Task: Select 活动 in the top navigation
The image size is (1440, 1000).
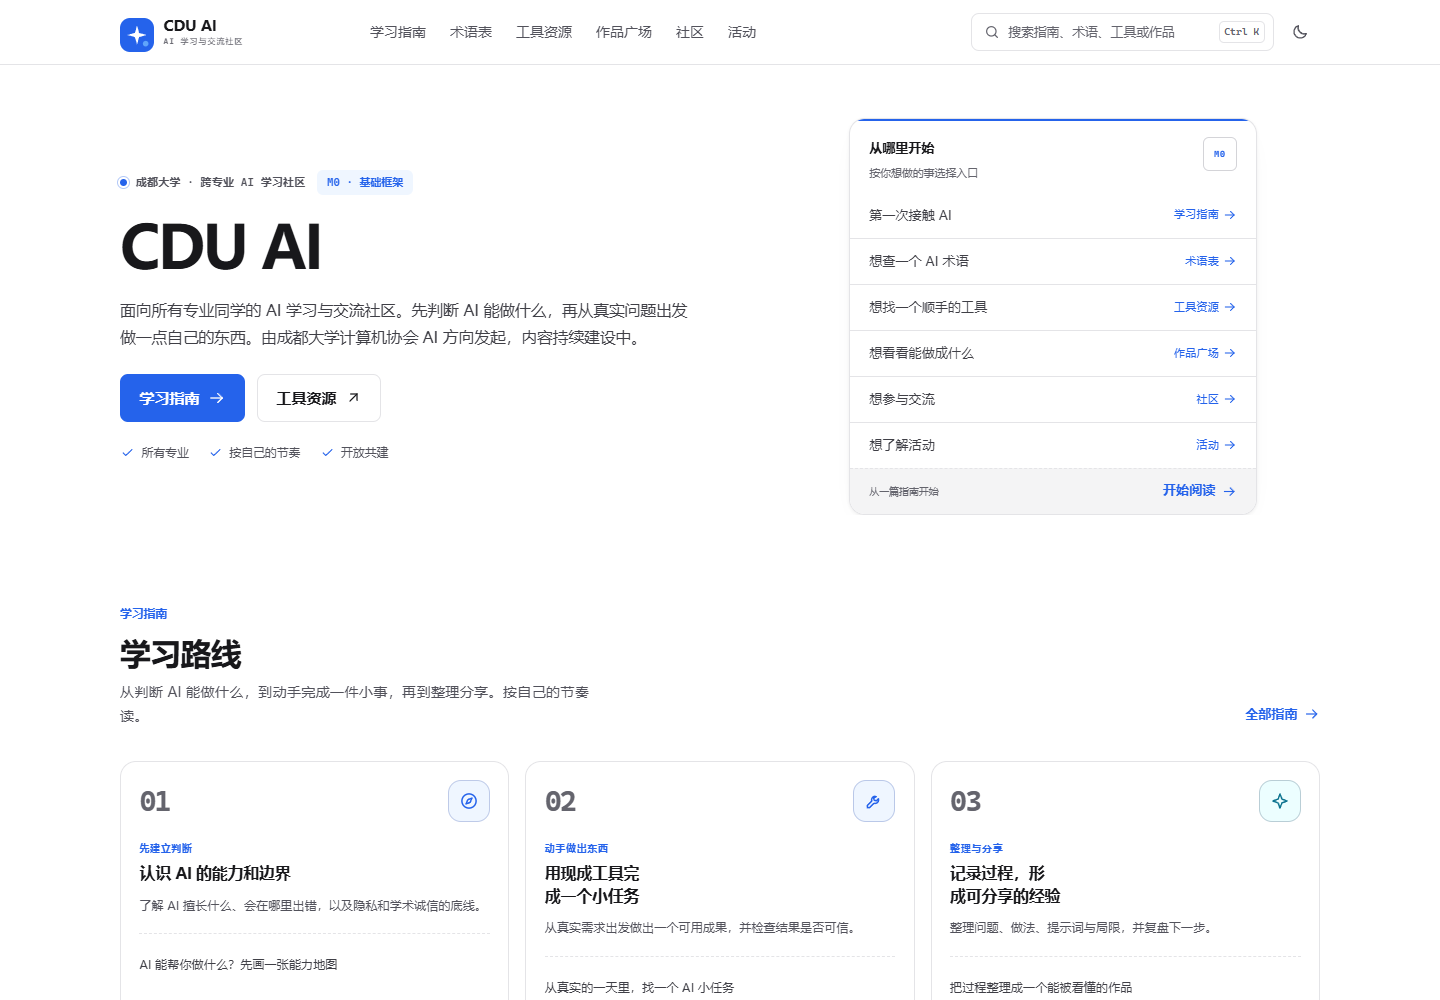Action: [x=742, y=32]
